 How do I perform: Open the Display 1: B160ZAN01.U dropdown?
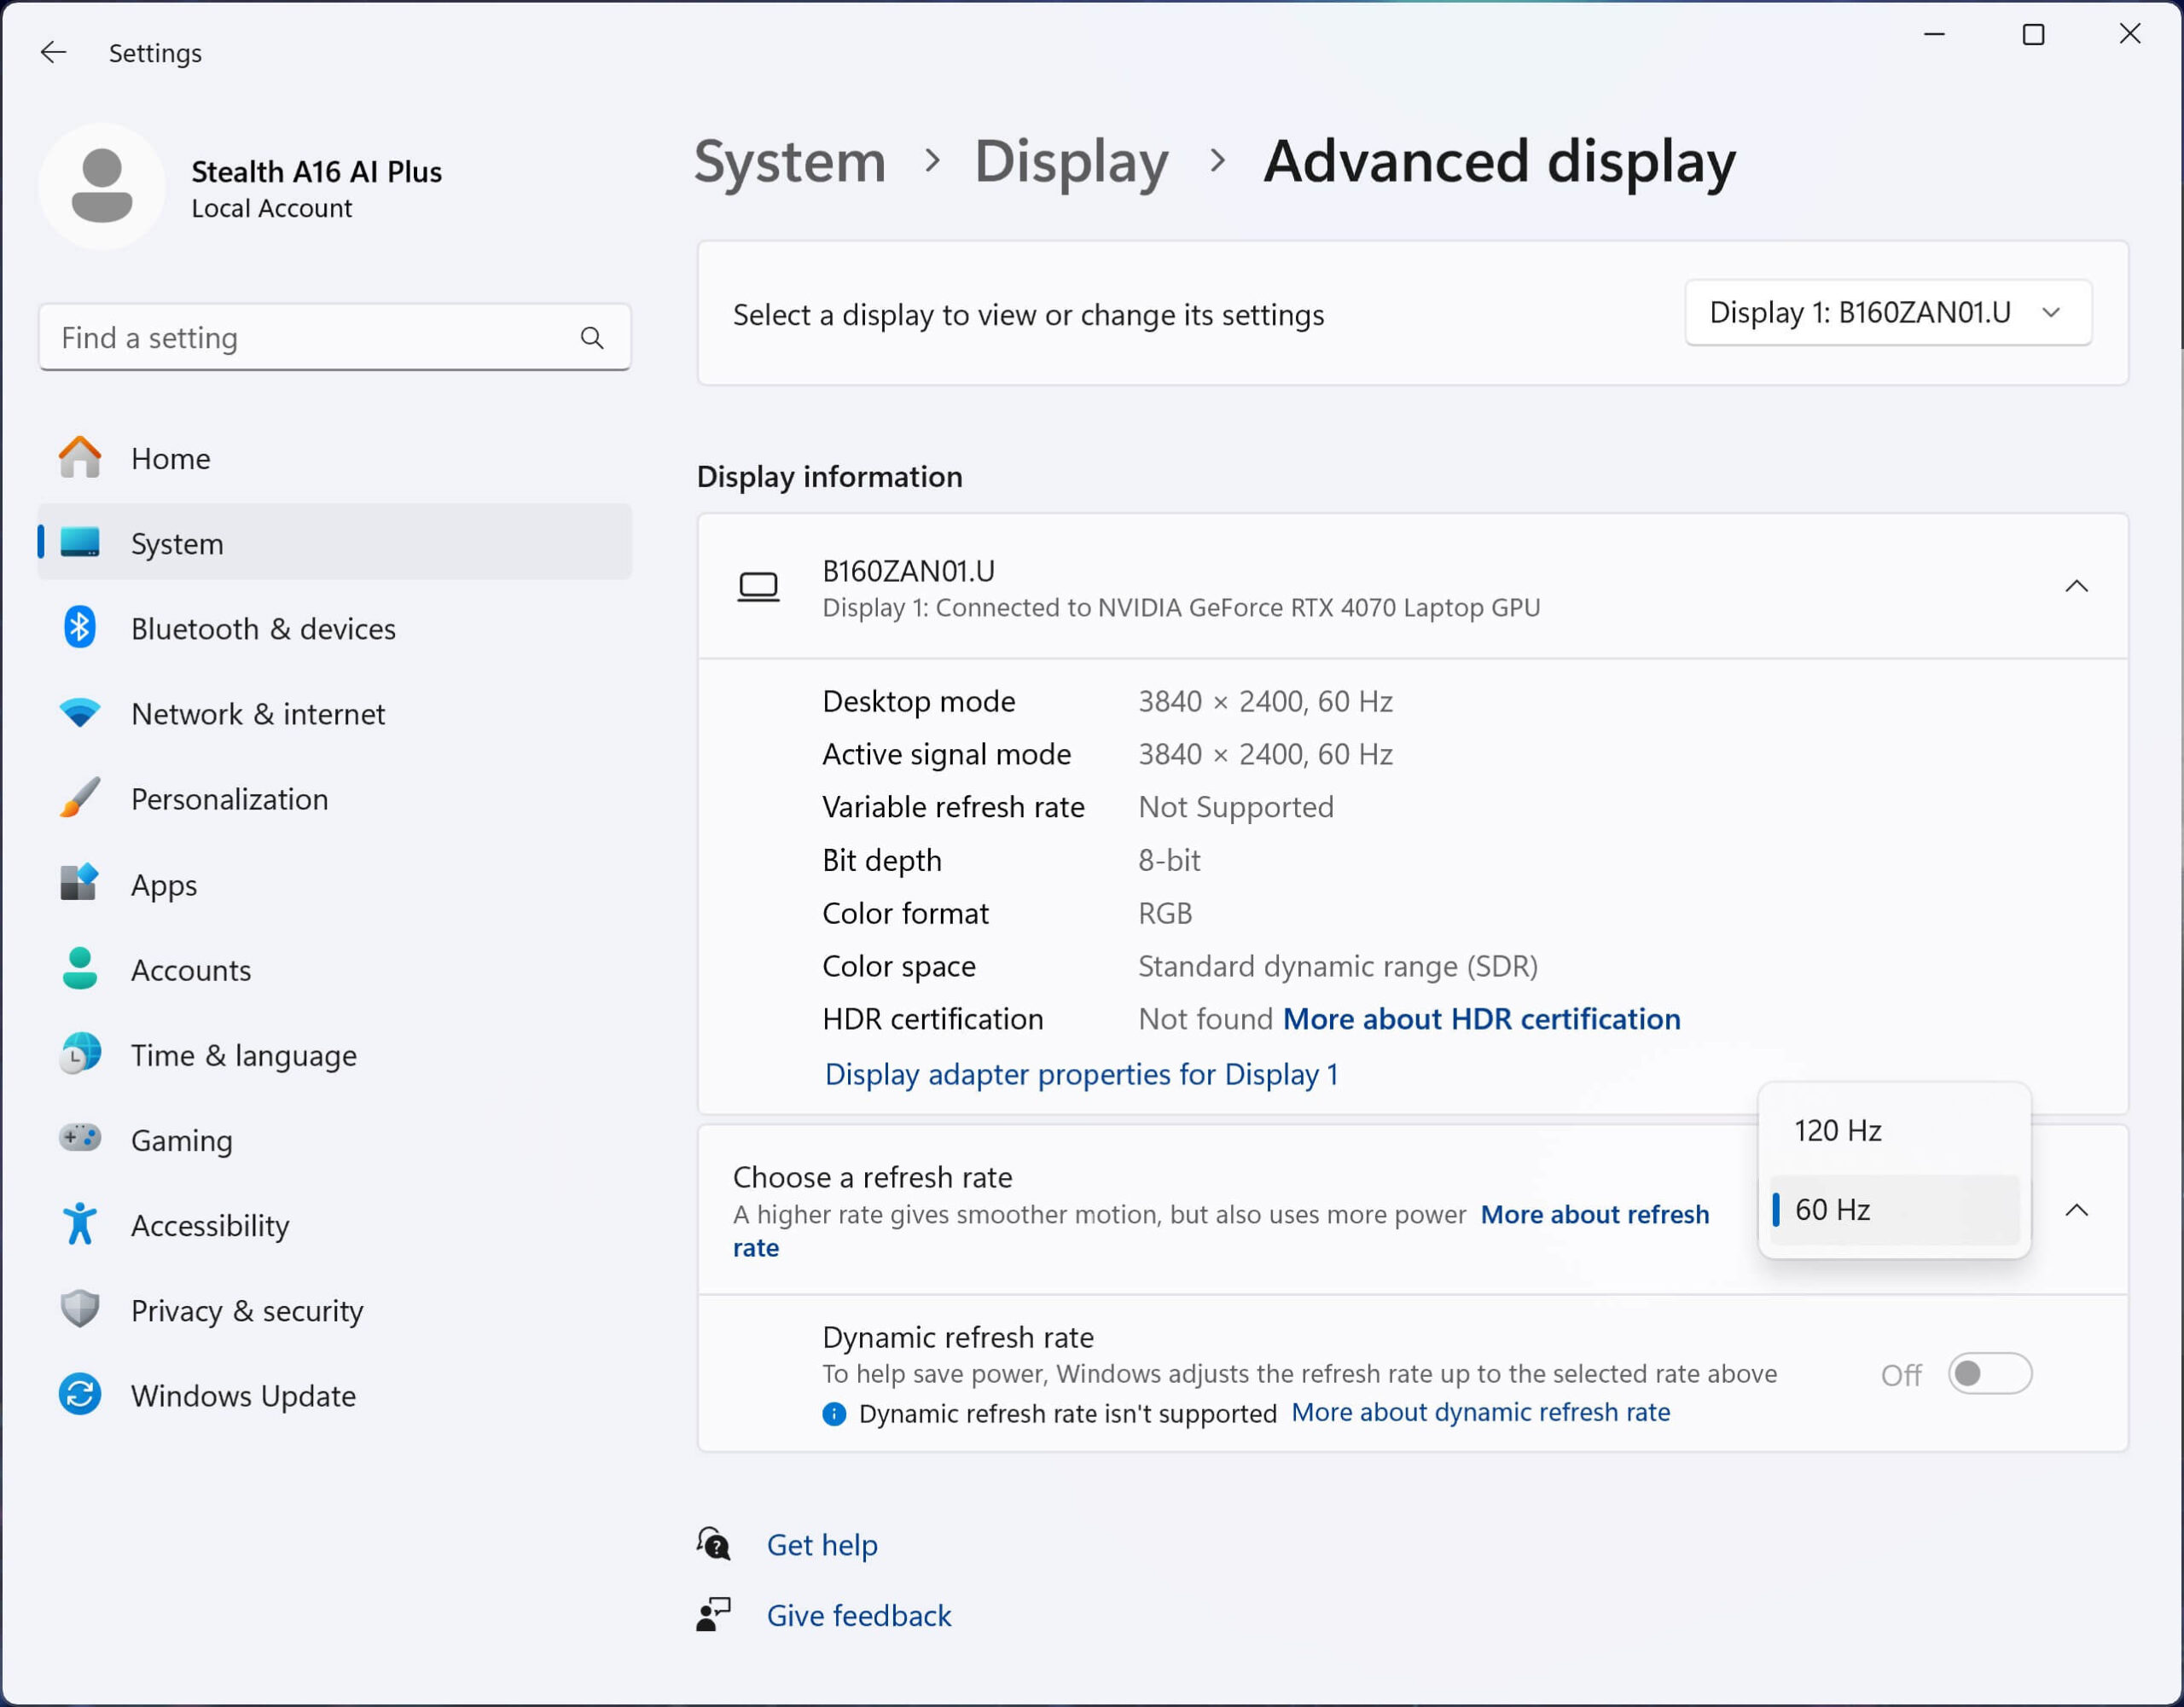coord(1888,313)
